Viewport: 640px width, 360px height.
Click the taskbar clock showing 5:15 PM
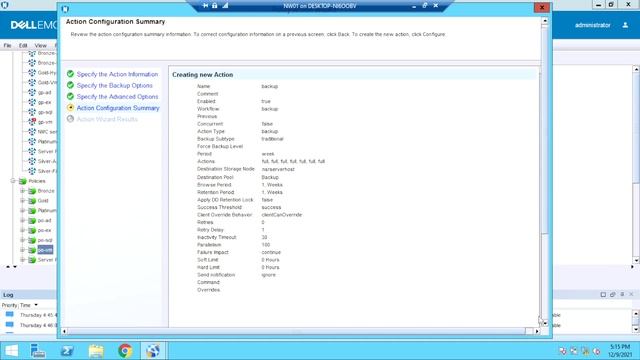tap(620, 351)
